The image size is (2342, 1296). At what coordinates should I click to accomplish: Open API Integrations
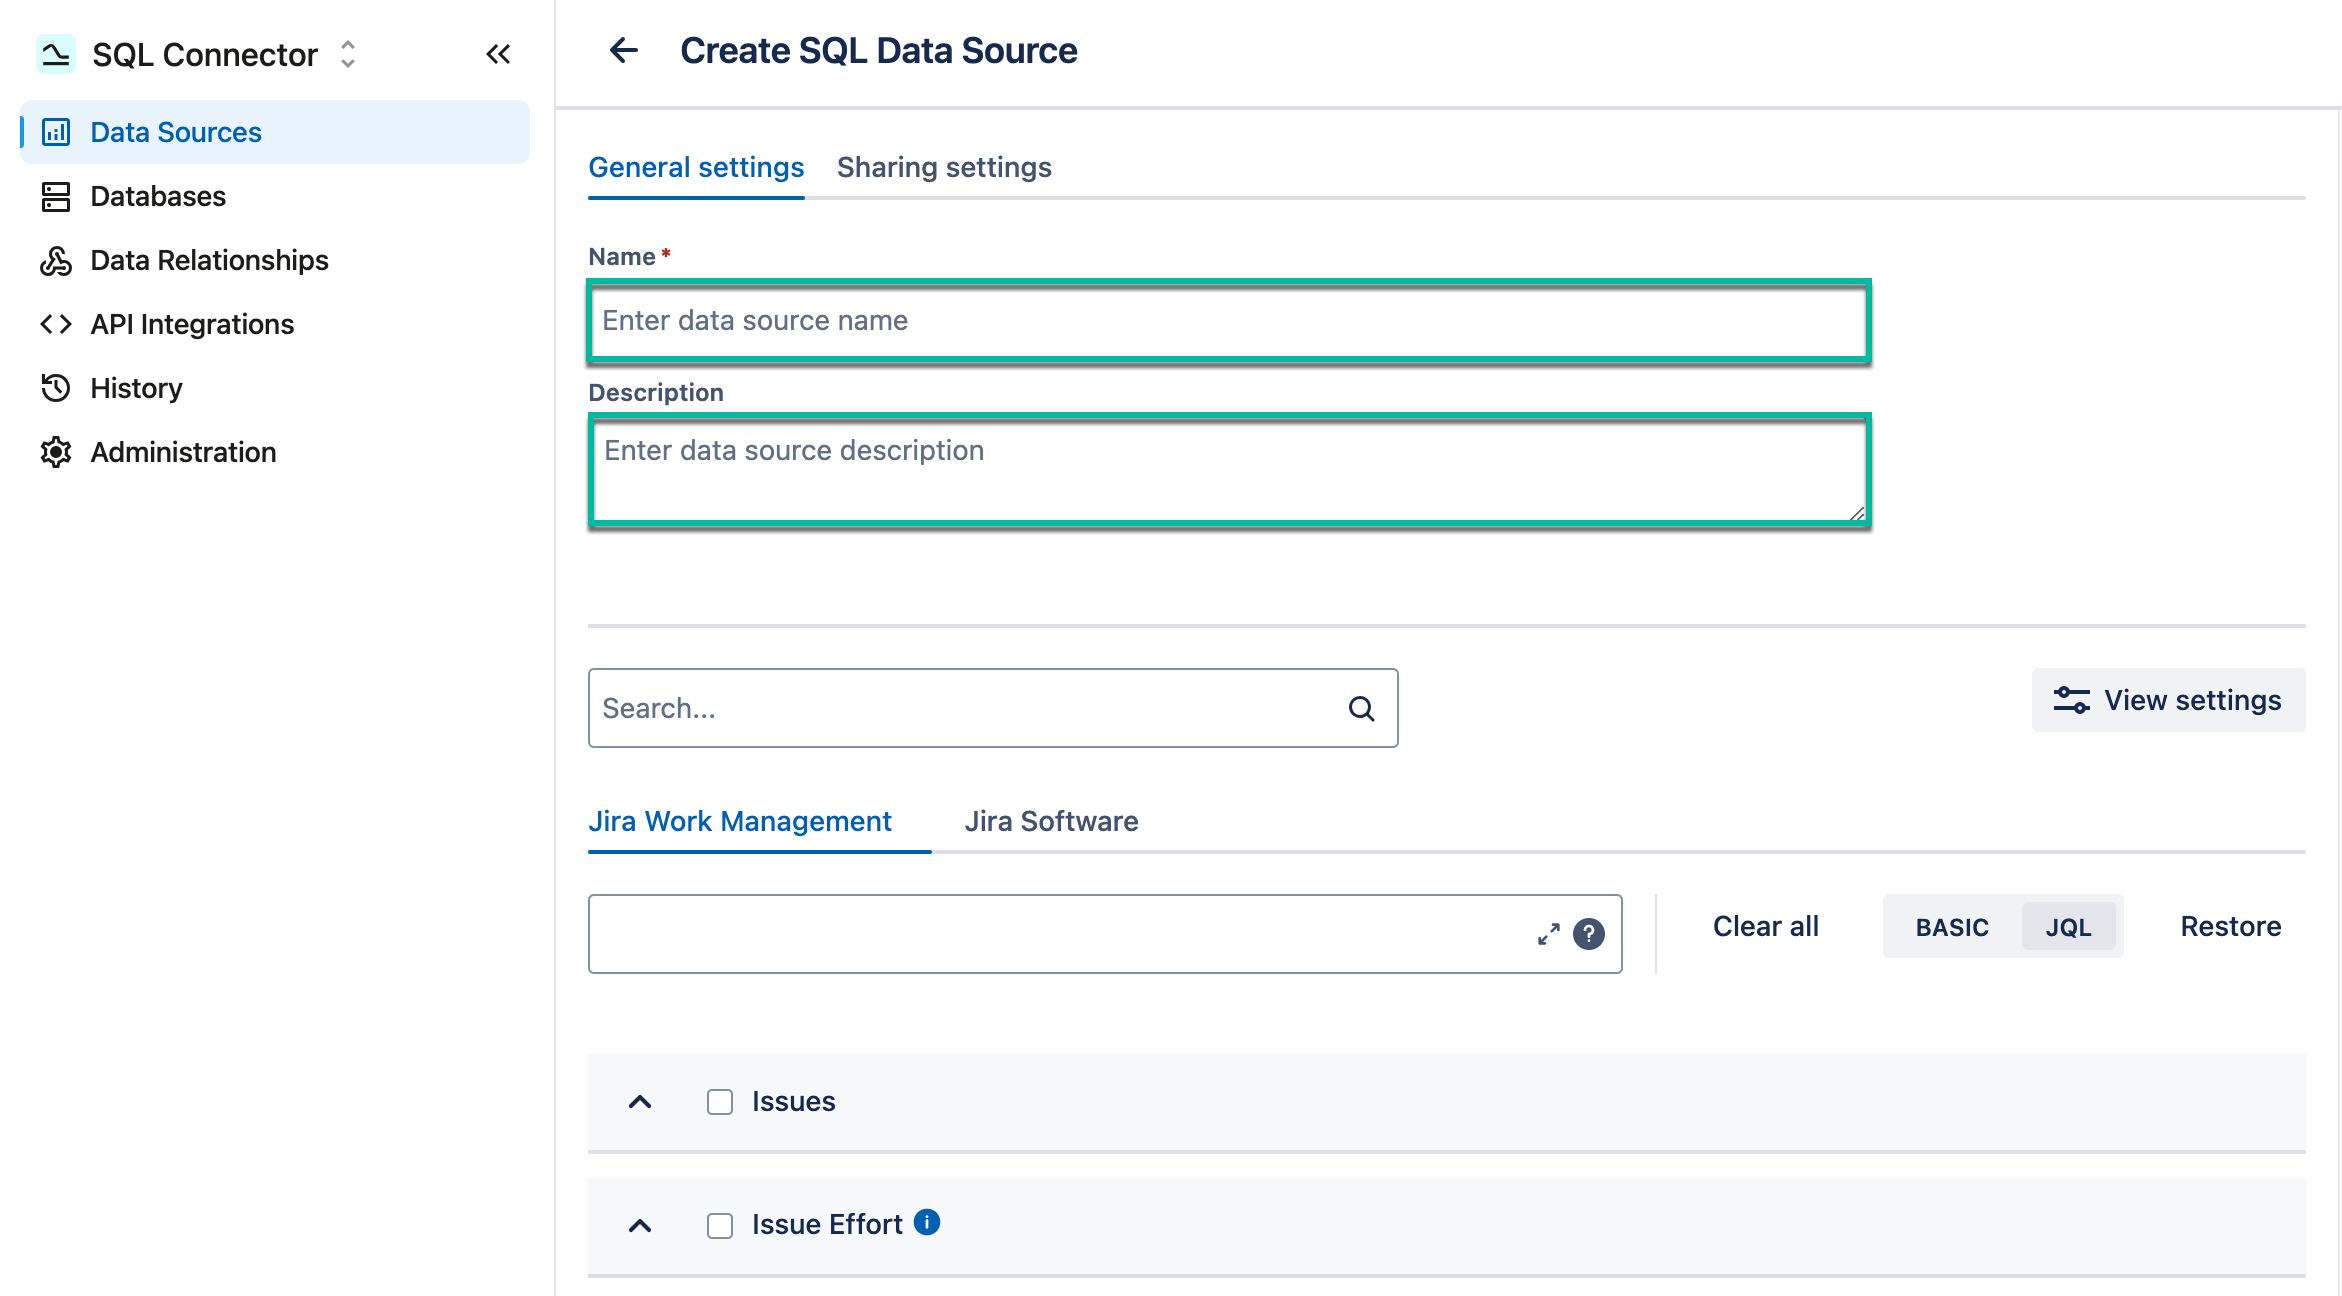pos(191,324)
